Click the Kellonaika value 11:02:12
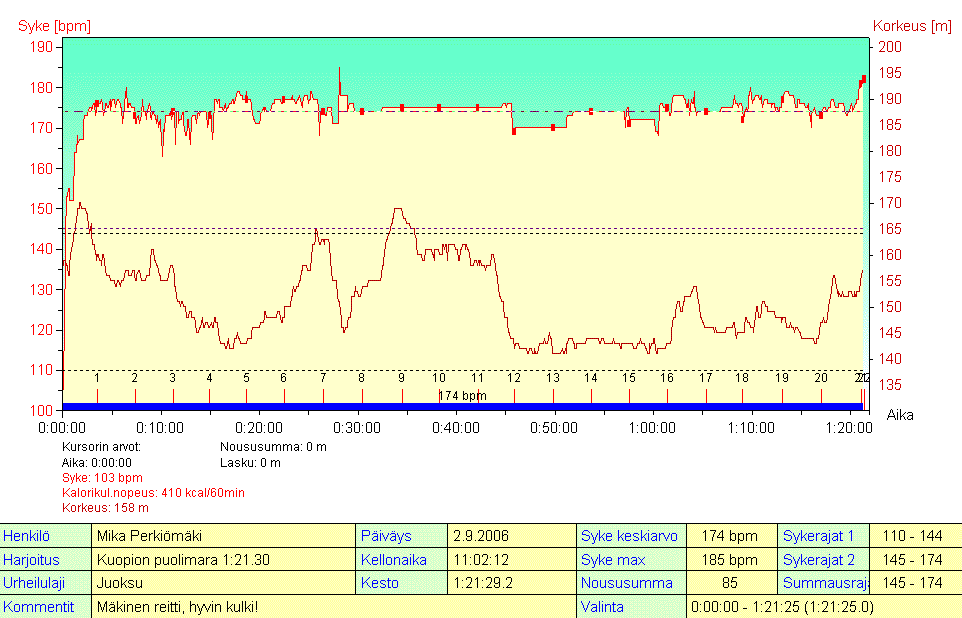962x618 pixels. pyautogui.click(x=510, y=560)
